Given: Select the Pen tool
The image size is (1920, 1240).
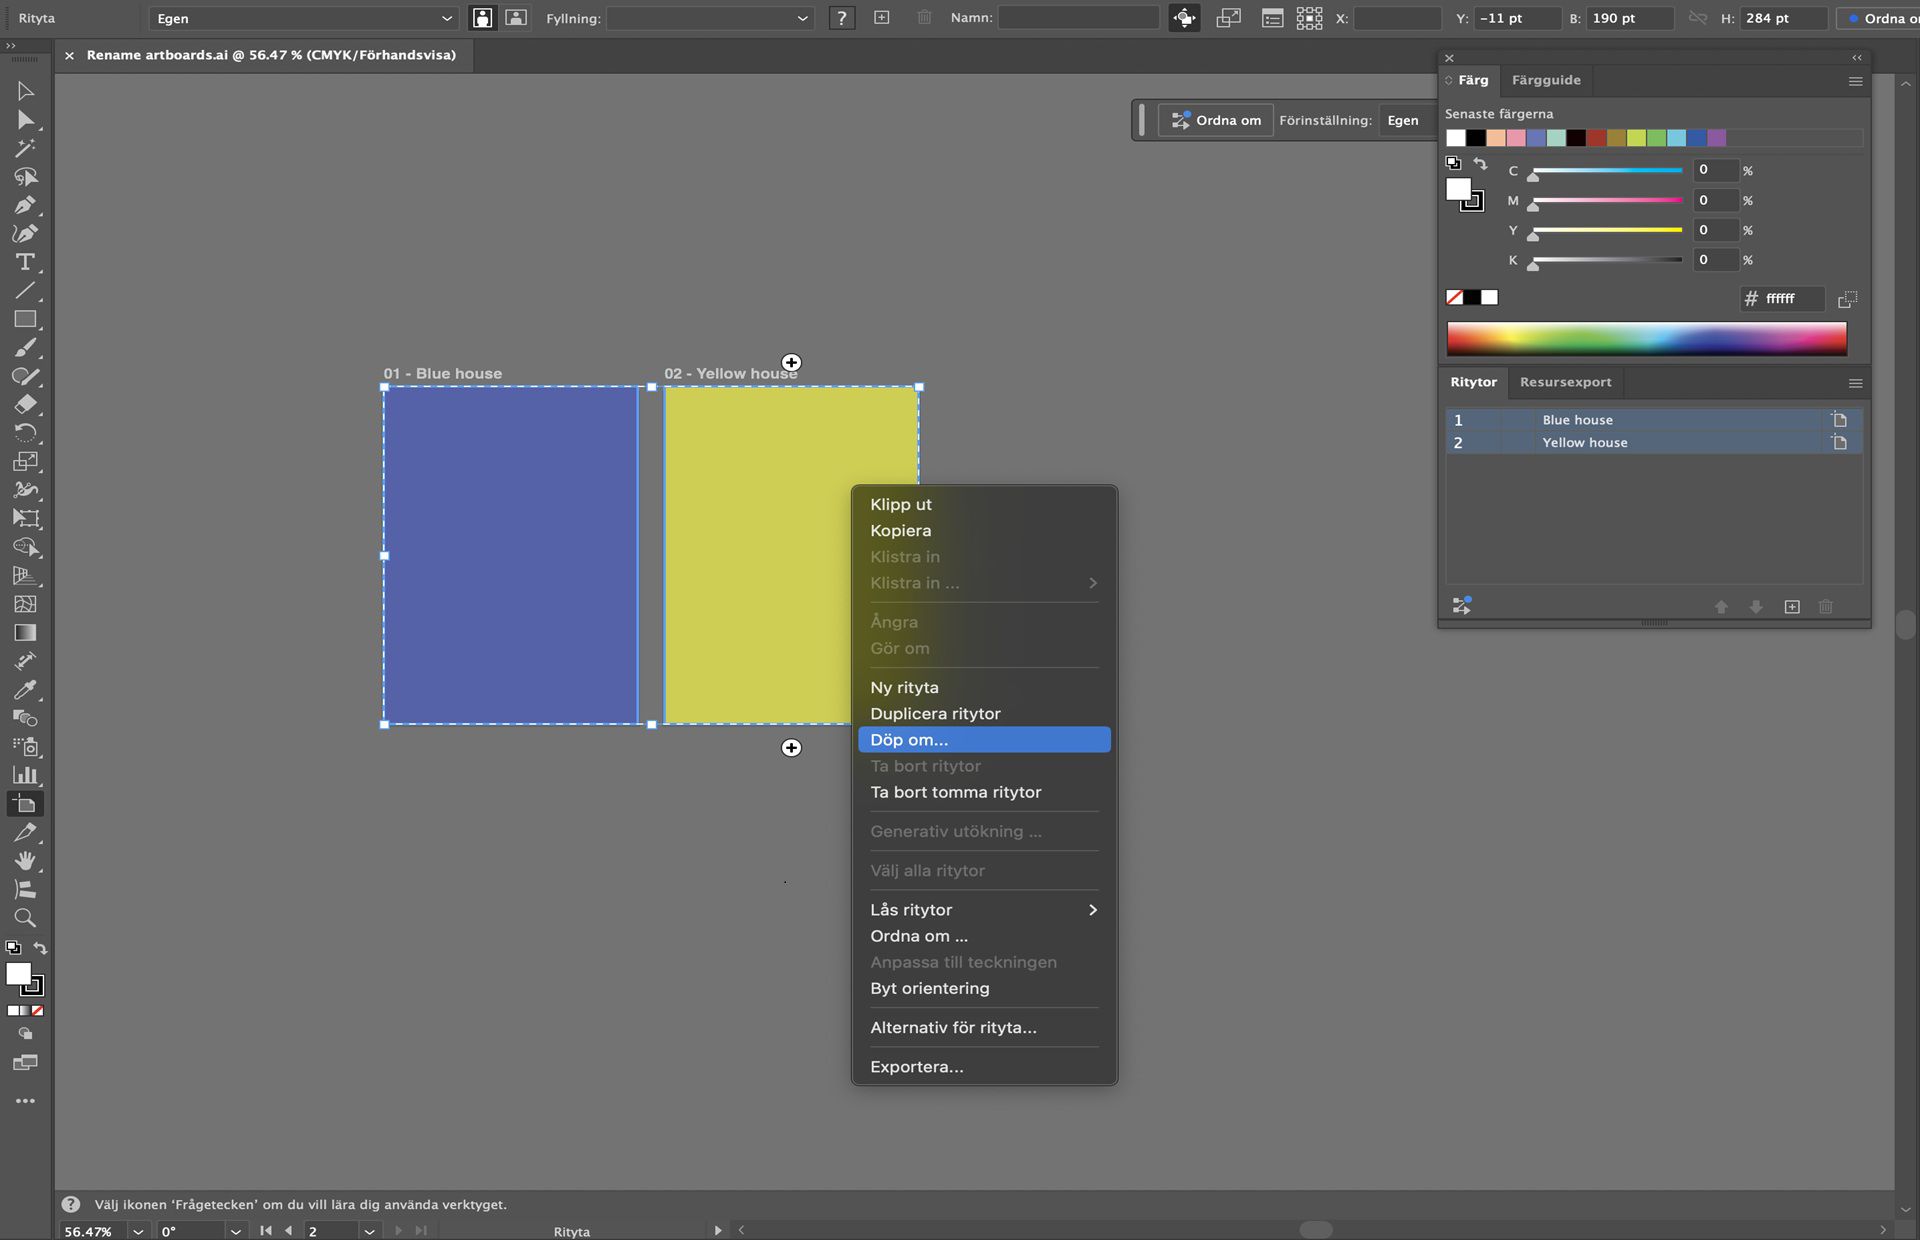Looking at the screenshot, I should (x=25, y=205).
